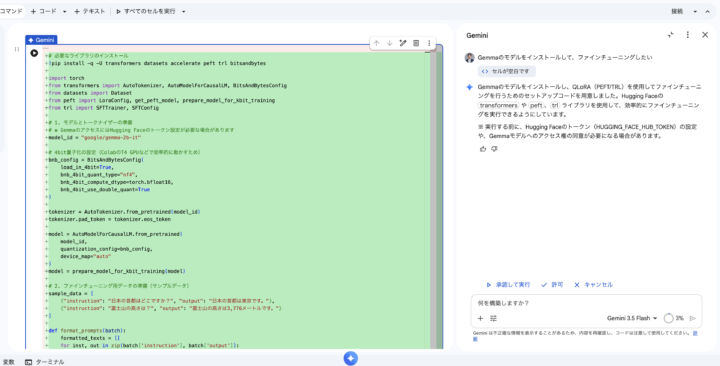
Task: Click the セルが空白です context chip
Action: [506, 71]
